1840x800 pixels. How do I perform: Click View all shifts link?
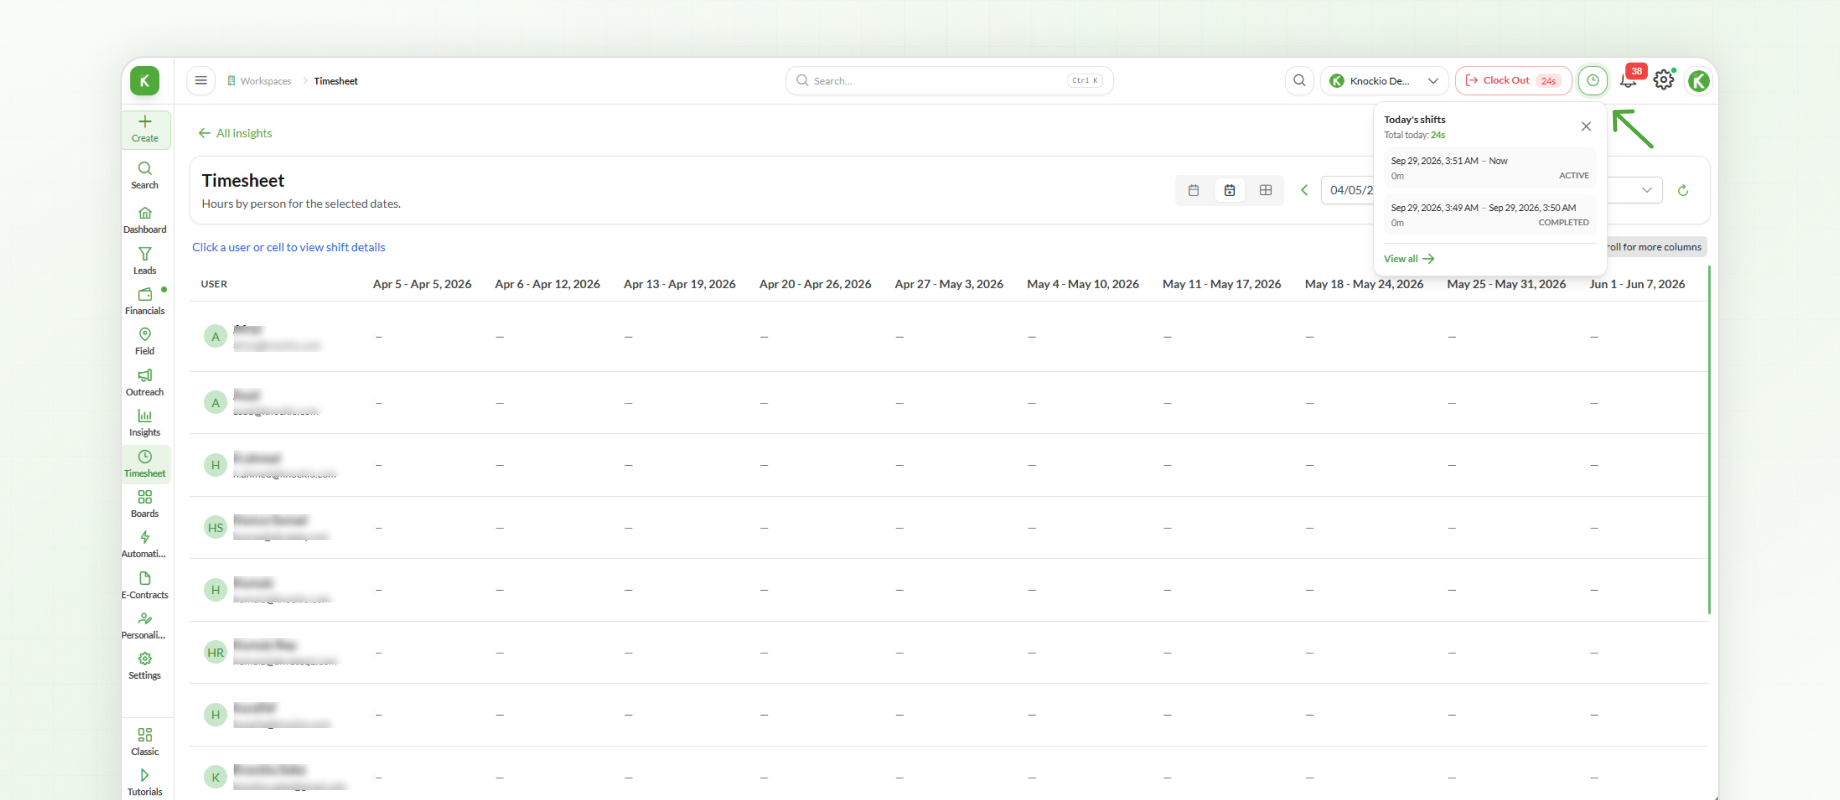tap(1409, 259)
